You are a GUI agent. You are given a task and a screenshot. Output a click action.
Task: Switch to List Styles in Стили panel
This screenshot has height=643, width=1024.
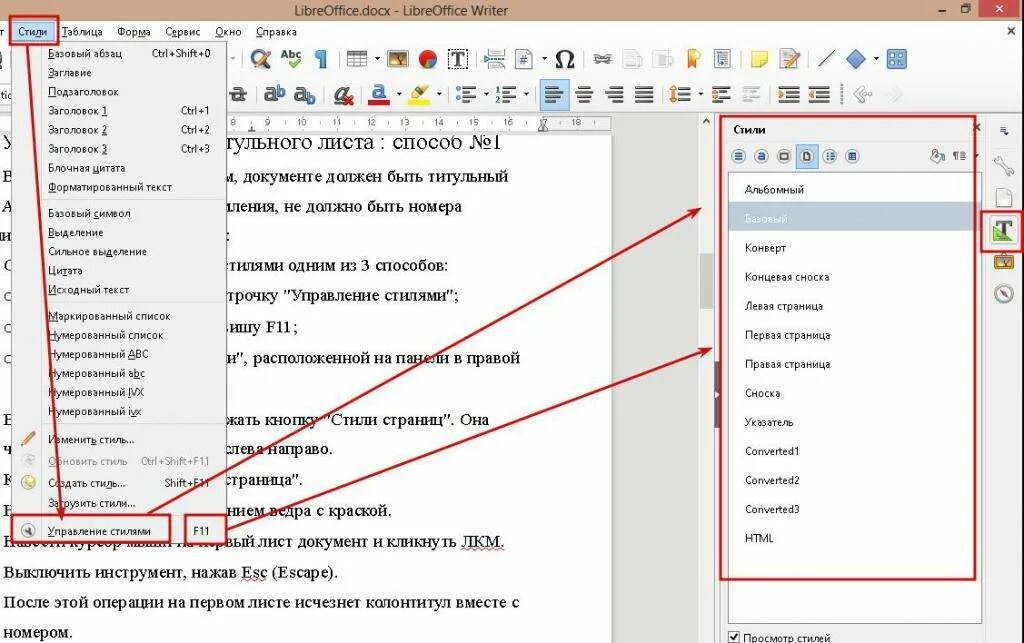point(830,156)
